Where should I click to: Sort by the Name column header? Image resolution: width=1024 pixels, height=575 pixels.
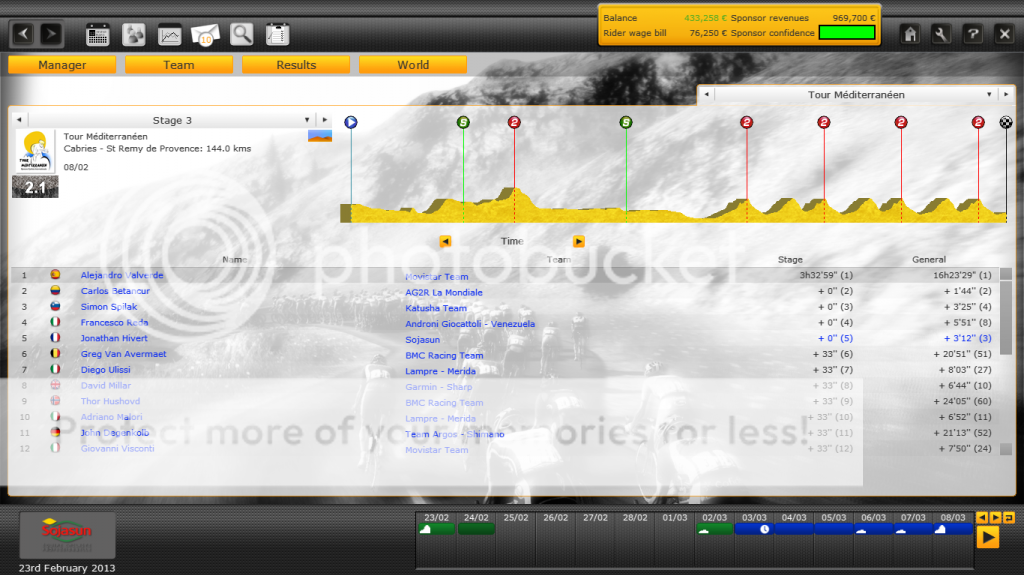[234, 259]
